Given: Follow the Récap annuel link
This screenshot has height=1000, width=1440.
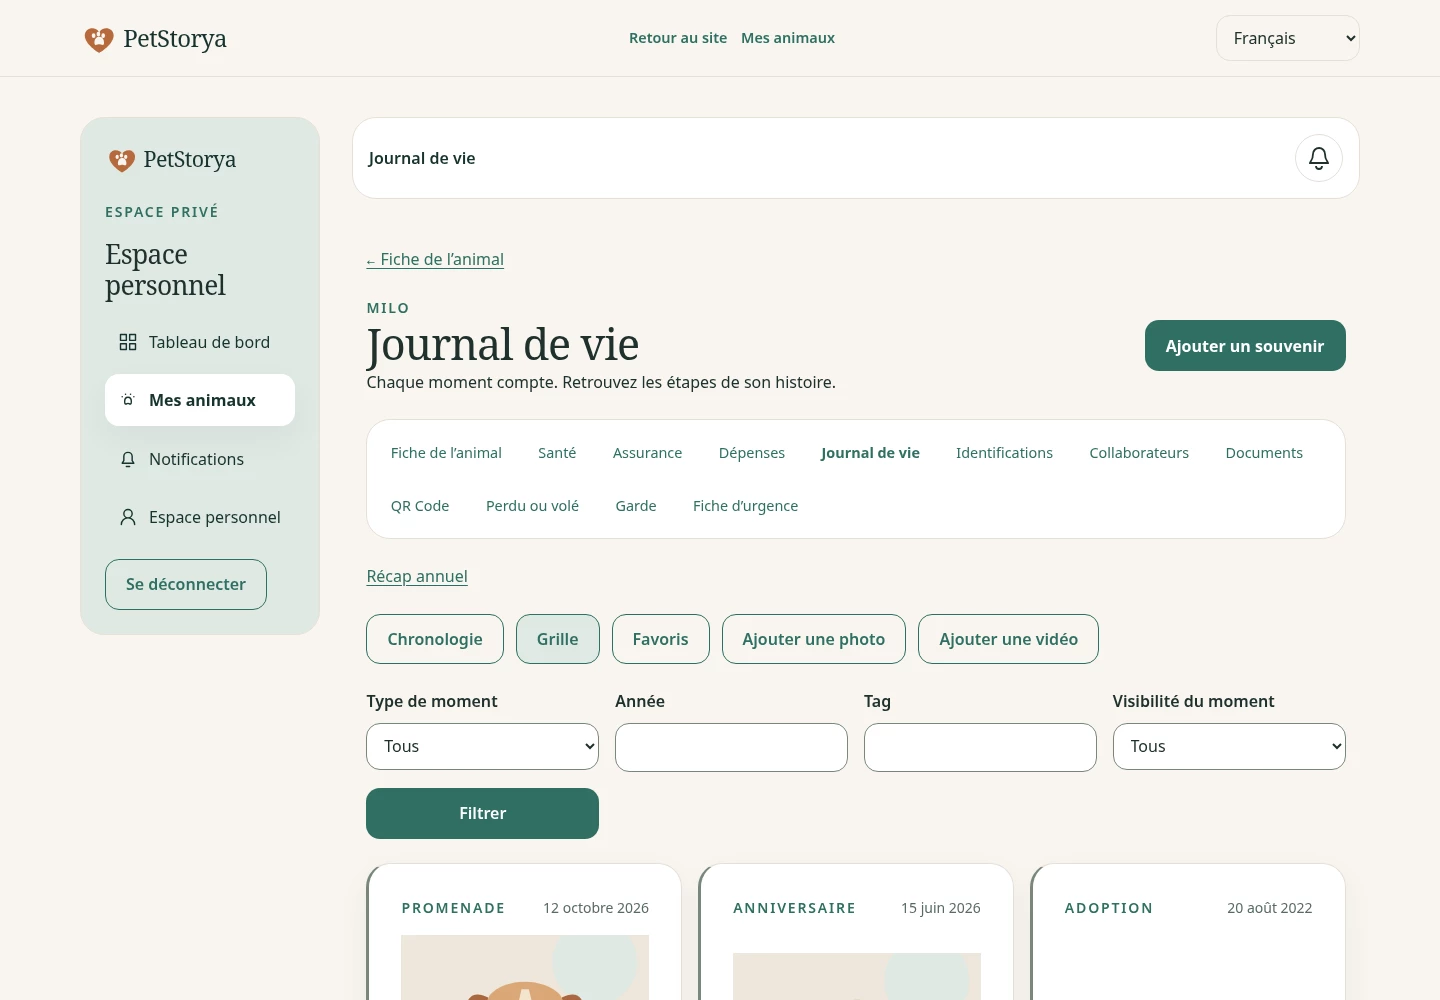Looking at the screenshot, I should click(417, 576).
